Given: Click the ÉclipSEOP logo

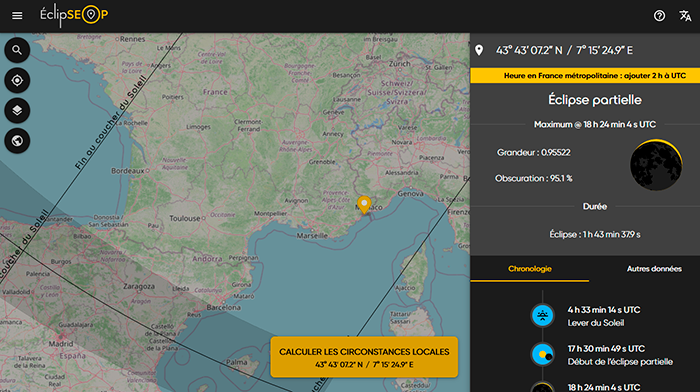Looking at the screenshot, I should [x=74, y=16].
